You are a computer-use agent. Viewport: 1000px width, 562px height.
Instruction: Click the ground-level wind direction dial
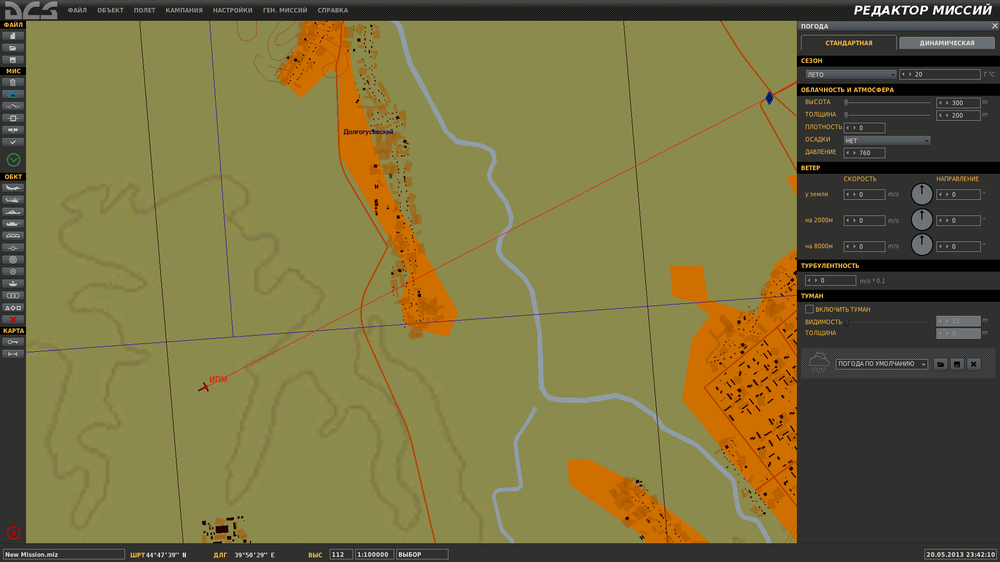(x=922, y=193)
